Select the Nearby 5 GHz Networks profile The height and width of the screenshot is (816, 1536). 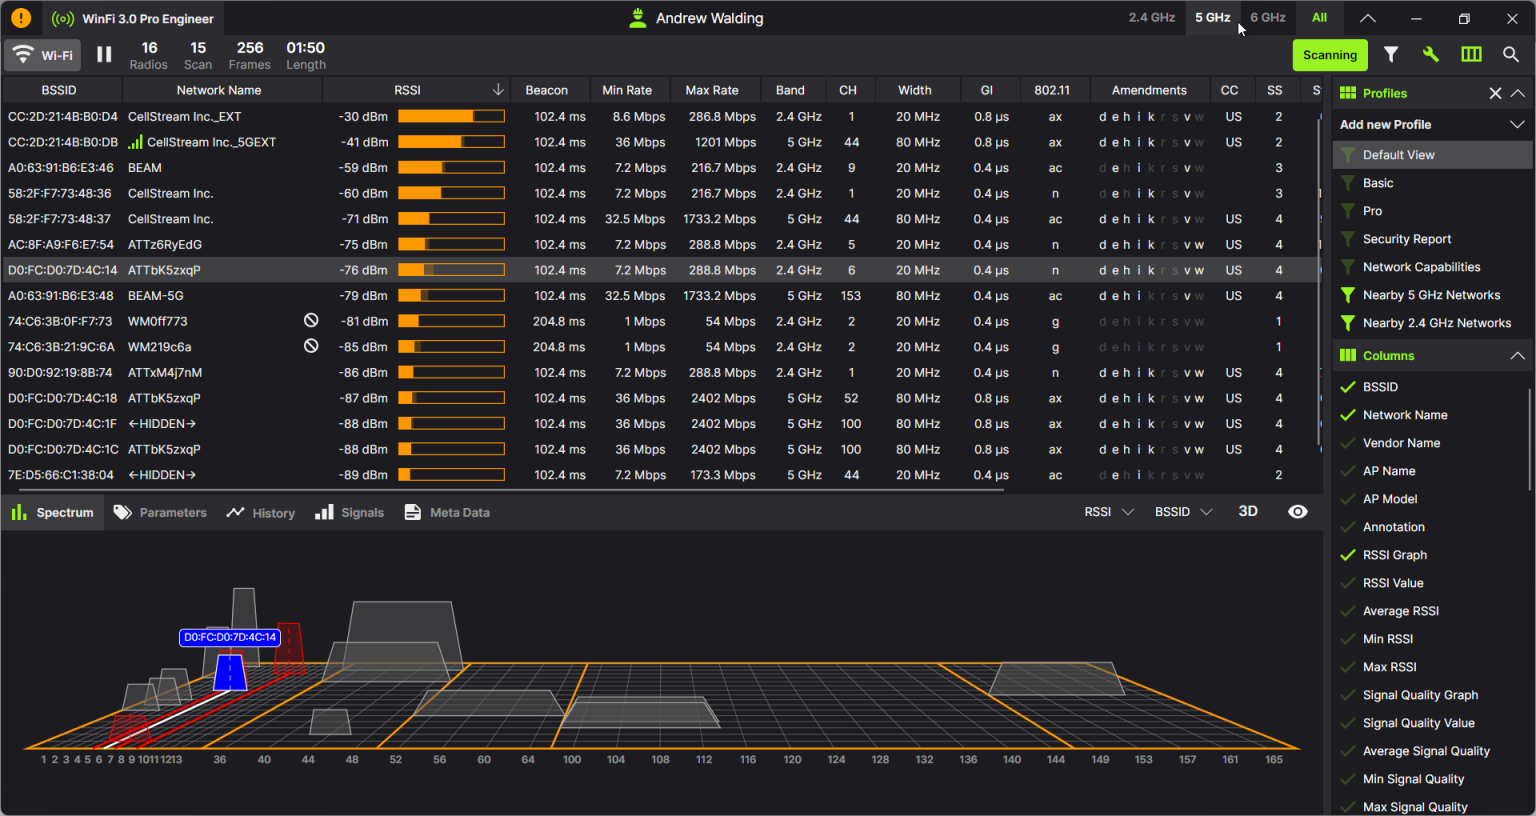1430,294
